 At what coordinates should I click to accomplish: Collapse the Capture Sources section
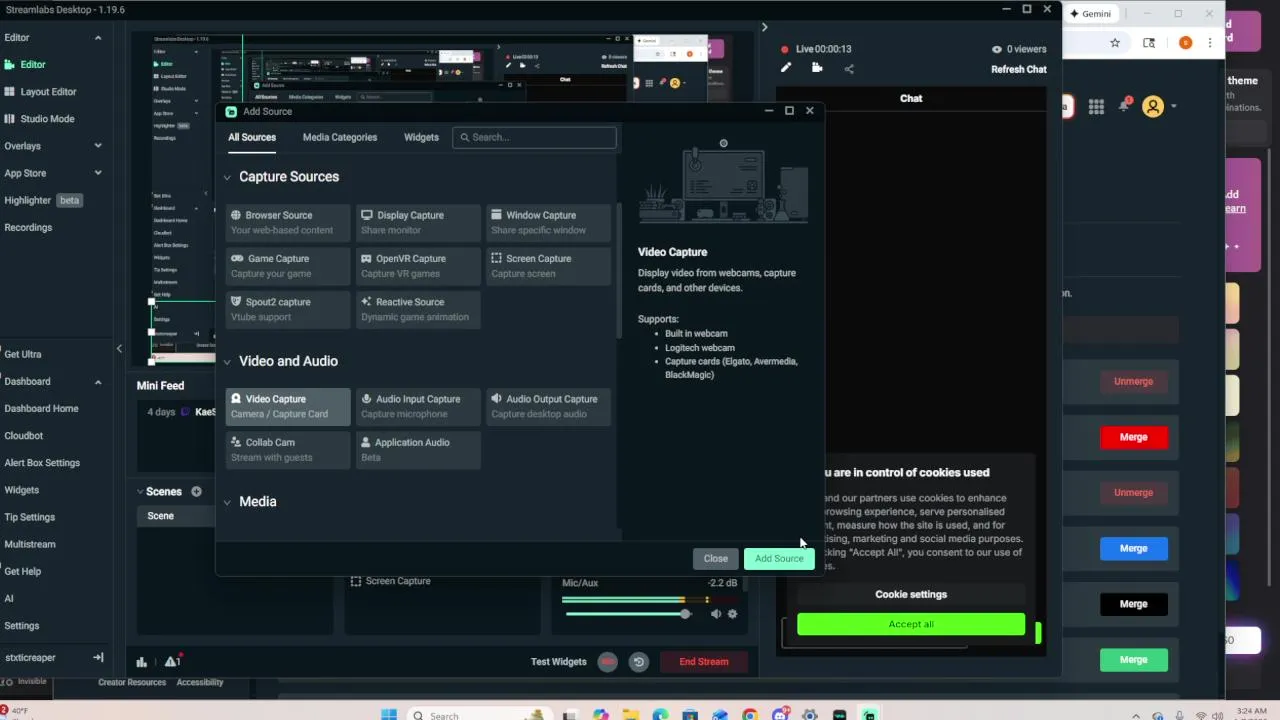click(228, 177)
